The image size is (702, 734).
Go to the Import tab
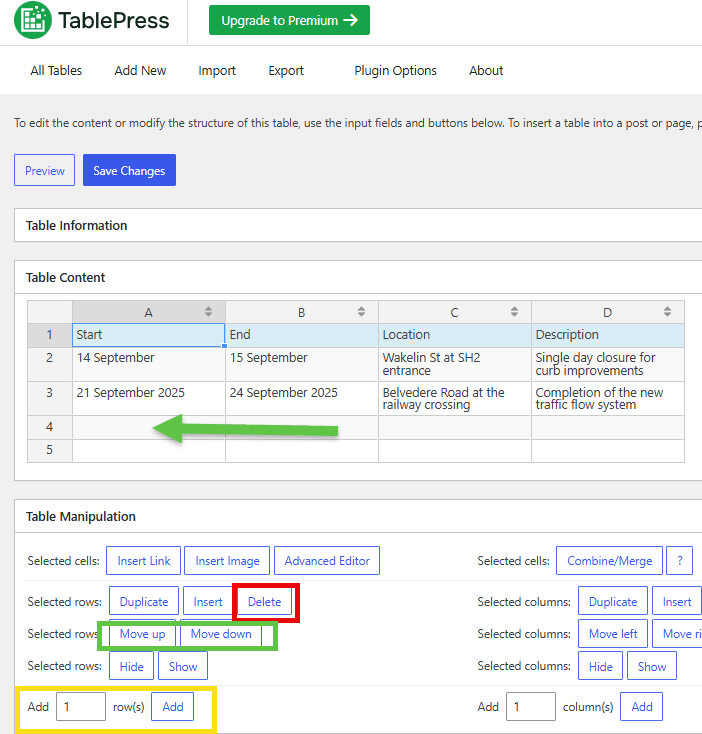[x=217, y=71]
